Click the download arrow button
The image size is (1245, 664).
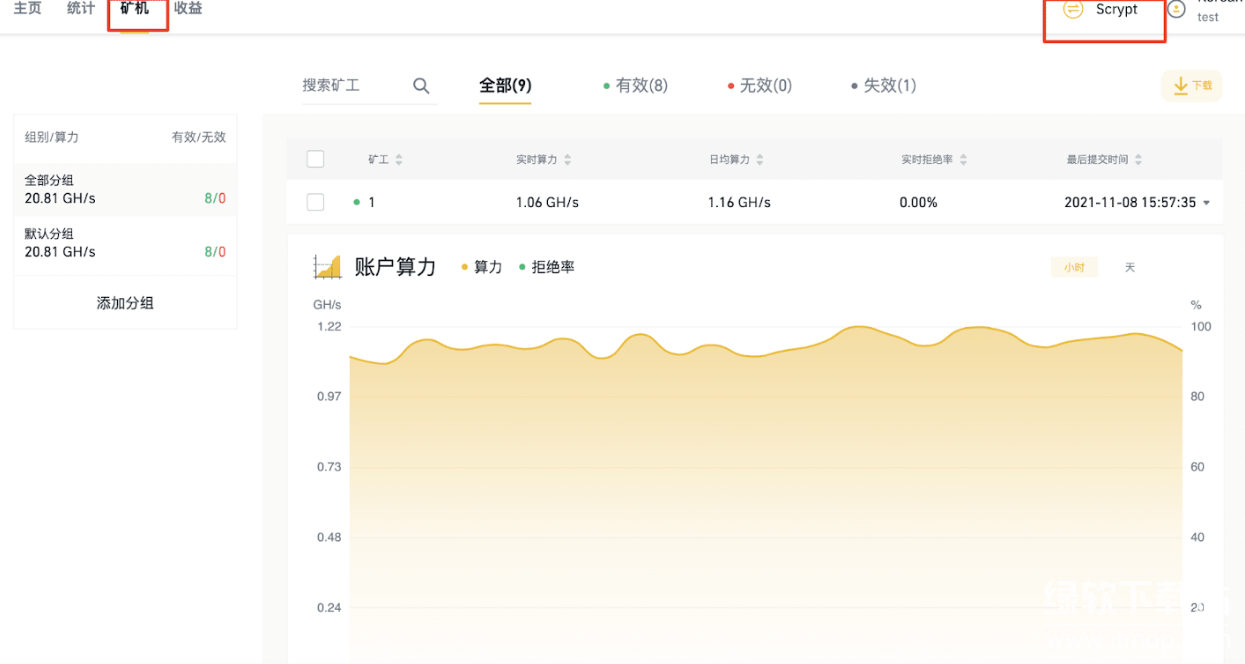pos(1191,86)
